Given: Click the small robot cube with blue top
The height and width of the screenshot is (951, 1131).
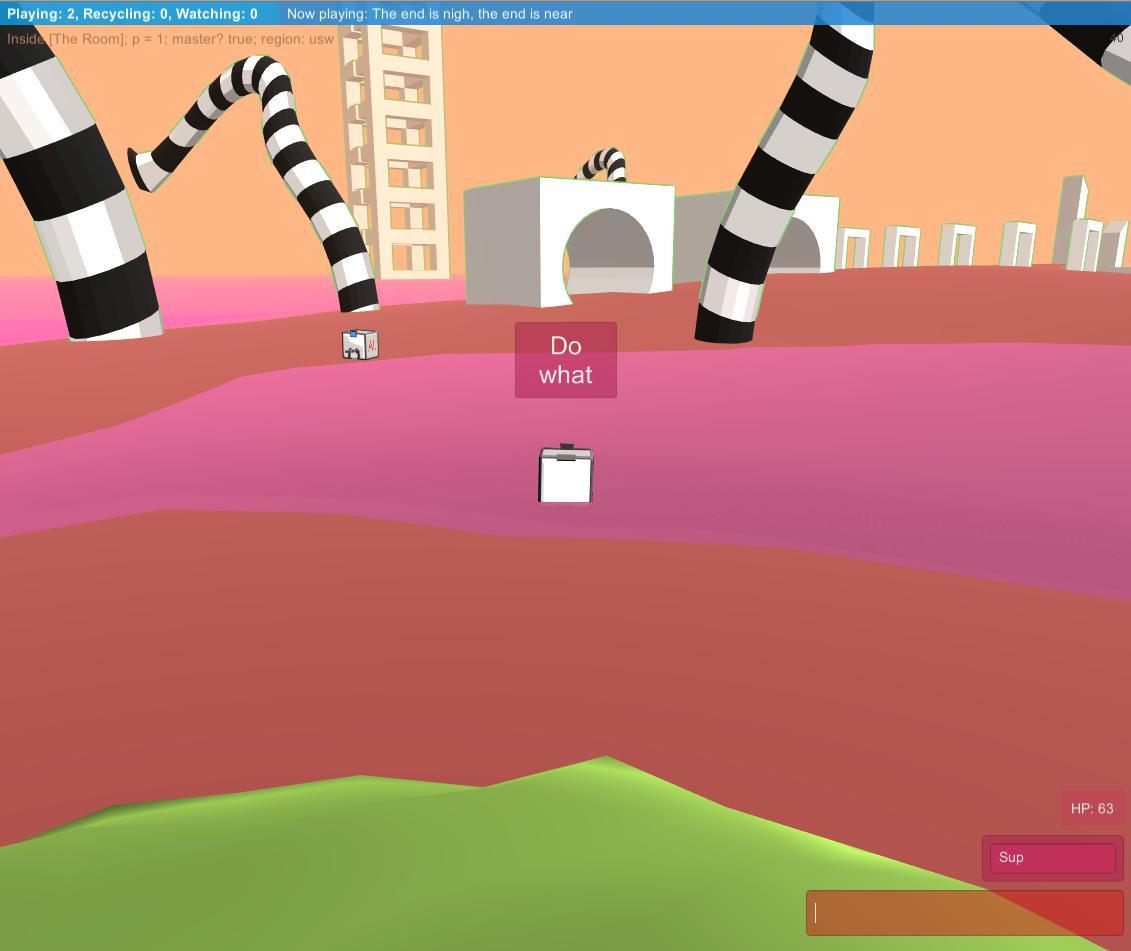Looking at the screenshot, I should (360, 344).
